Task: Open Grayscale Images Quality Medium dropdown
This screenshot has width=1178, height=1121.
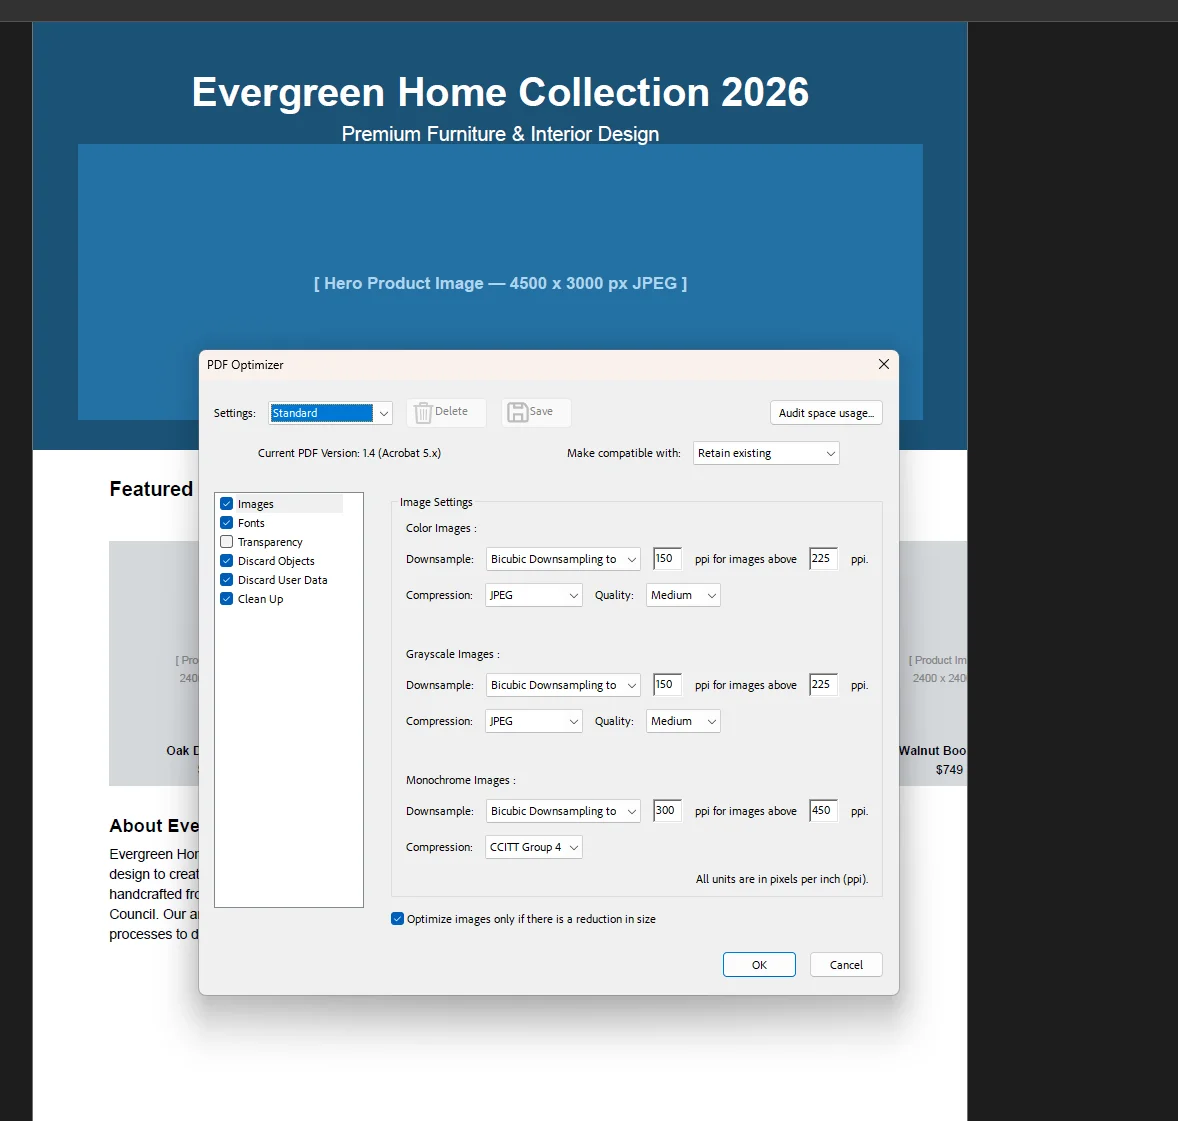Action: pos(683,721)
